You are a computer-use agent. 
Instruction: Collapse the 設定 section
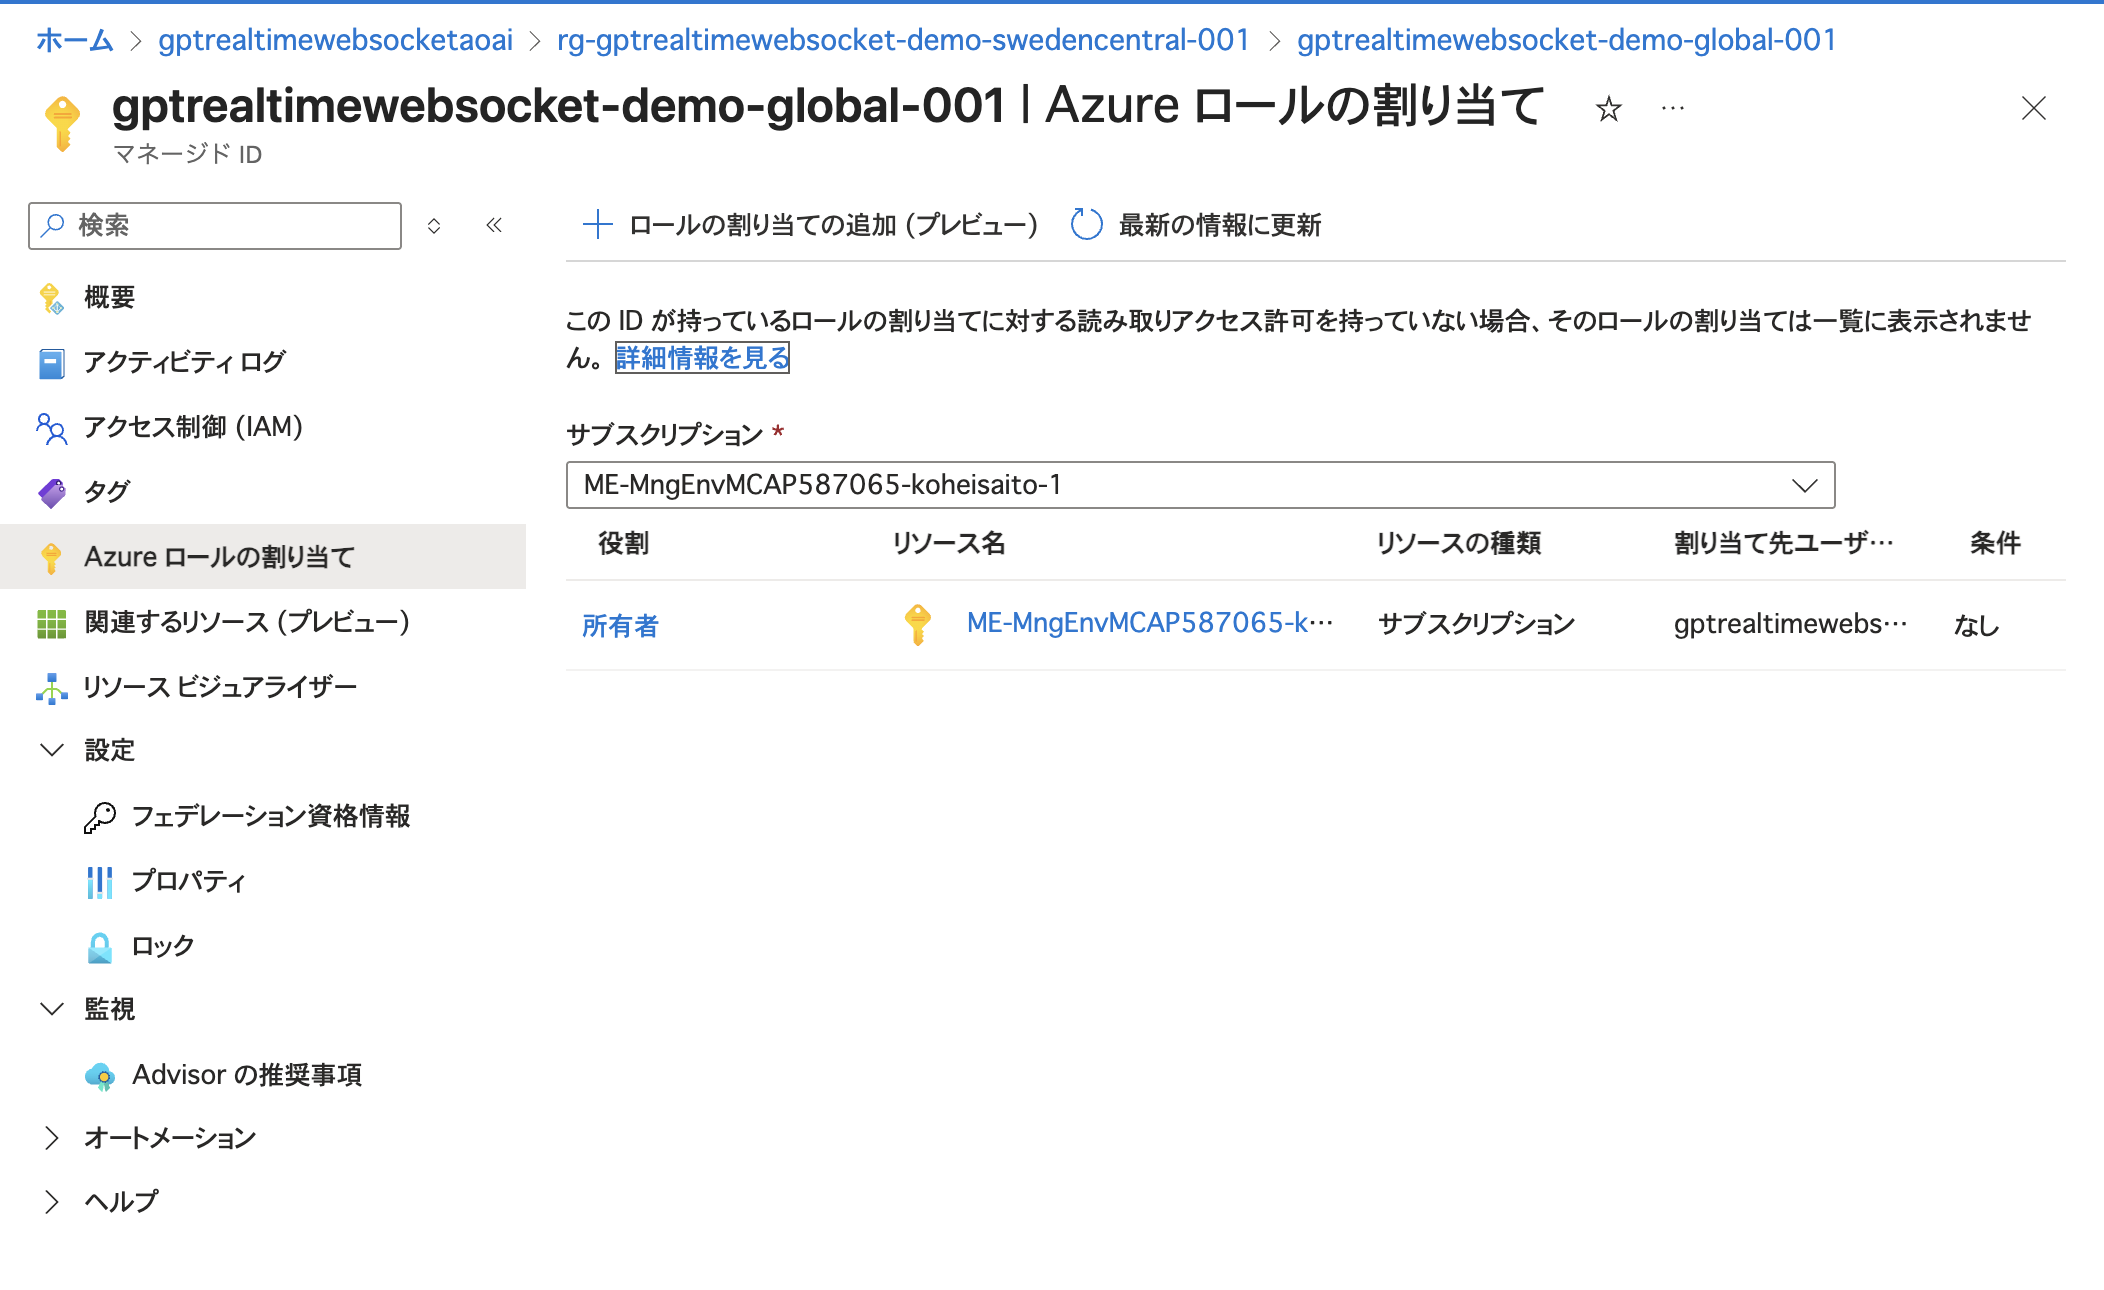point(52,750)
